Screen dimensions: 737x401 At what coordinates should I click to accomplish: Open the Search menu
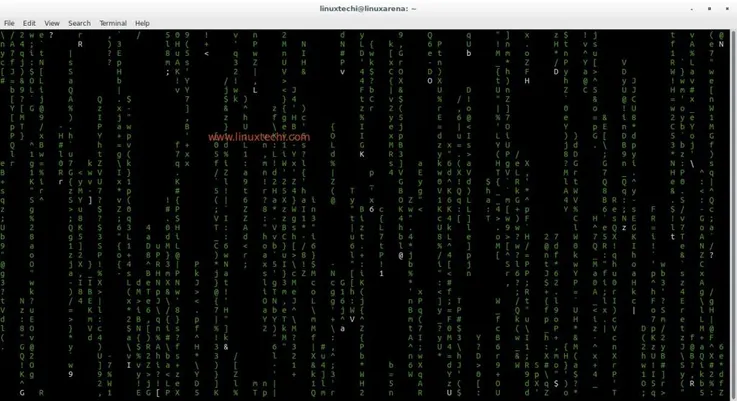(79, 23)
